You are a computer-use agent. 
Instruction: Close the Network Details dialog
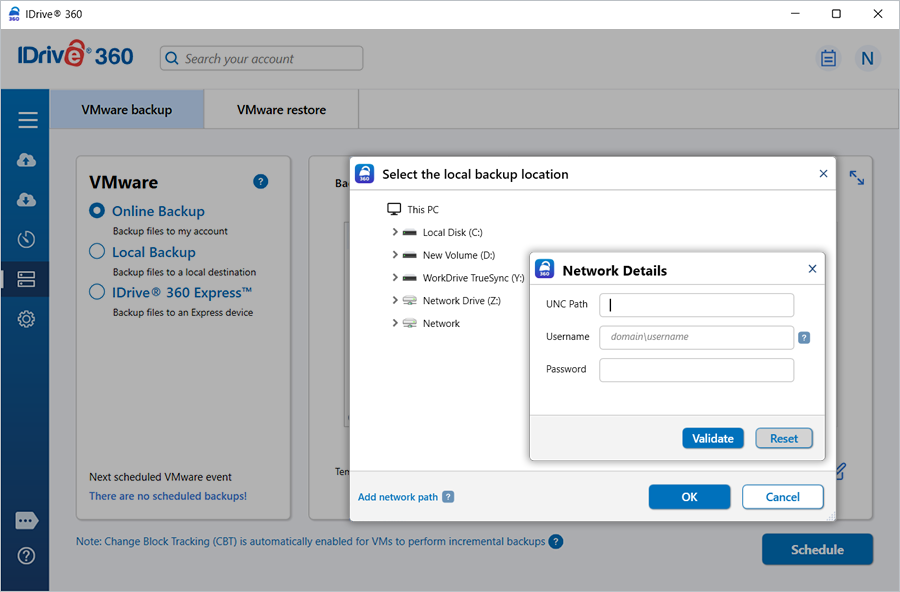[812, 269]
